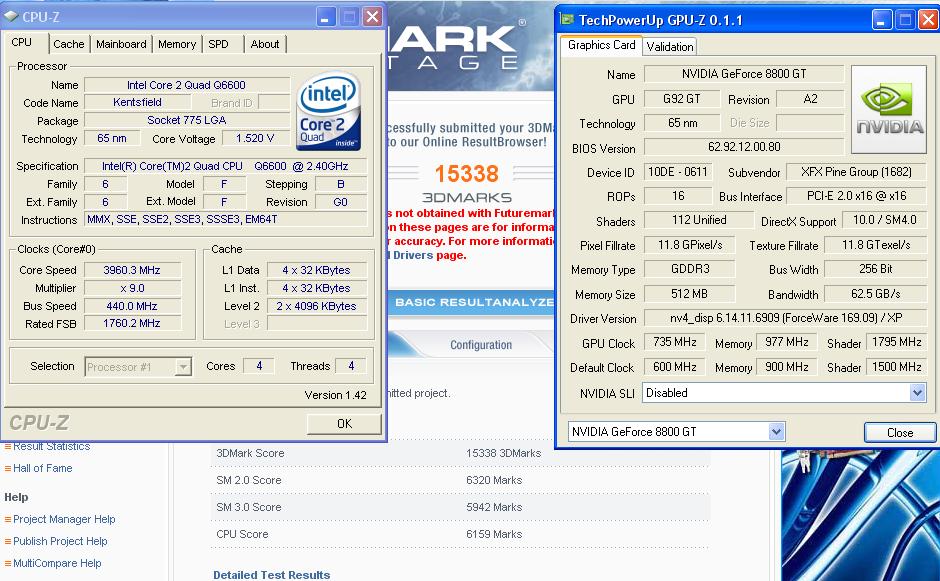Viewport: 940px width, 581px height.
Task: Click the Code Name value Kentsfield
Action: point(137,103)
